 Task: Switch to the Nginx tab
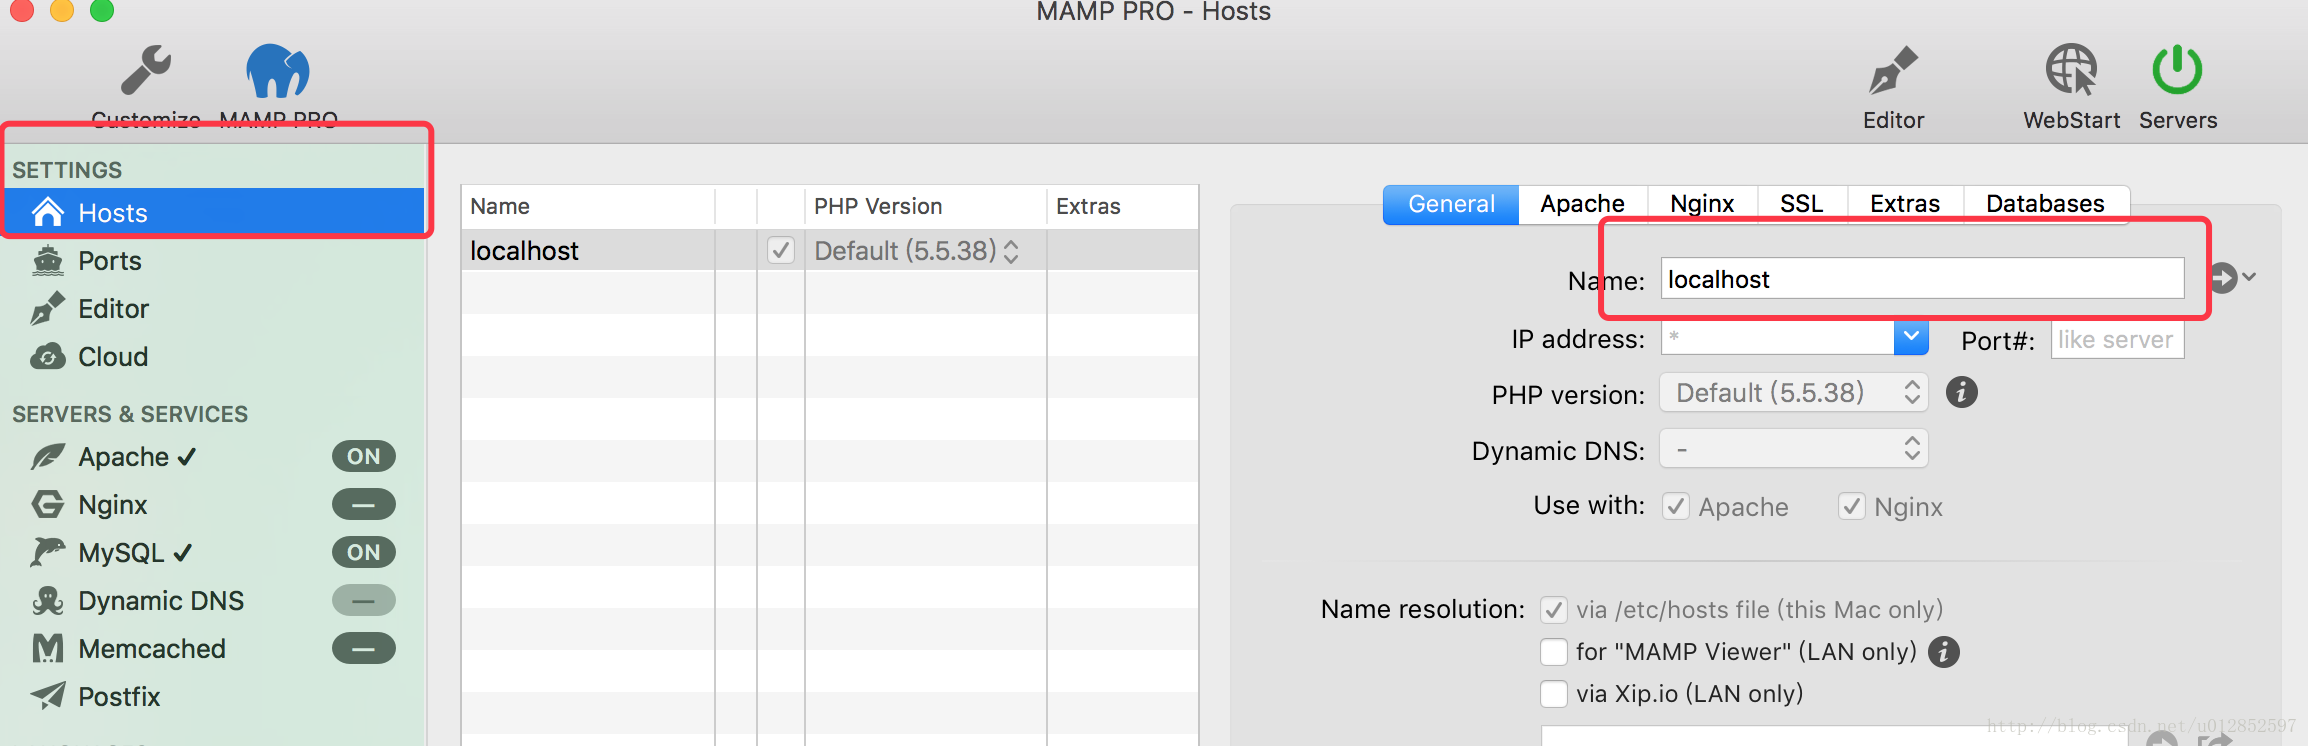point(1702,204)
